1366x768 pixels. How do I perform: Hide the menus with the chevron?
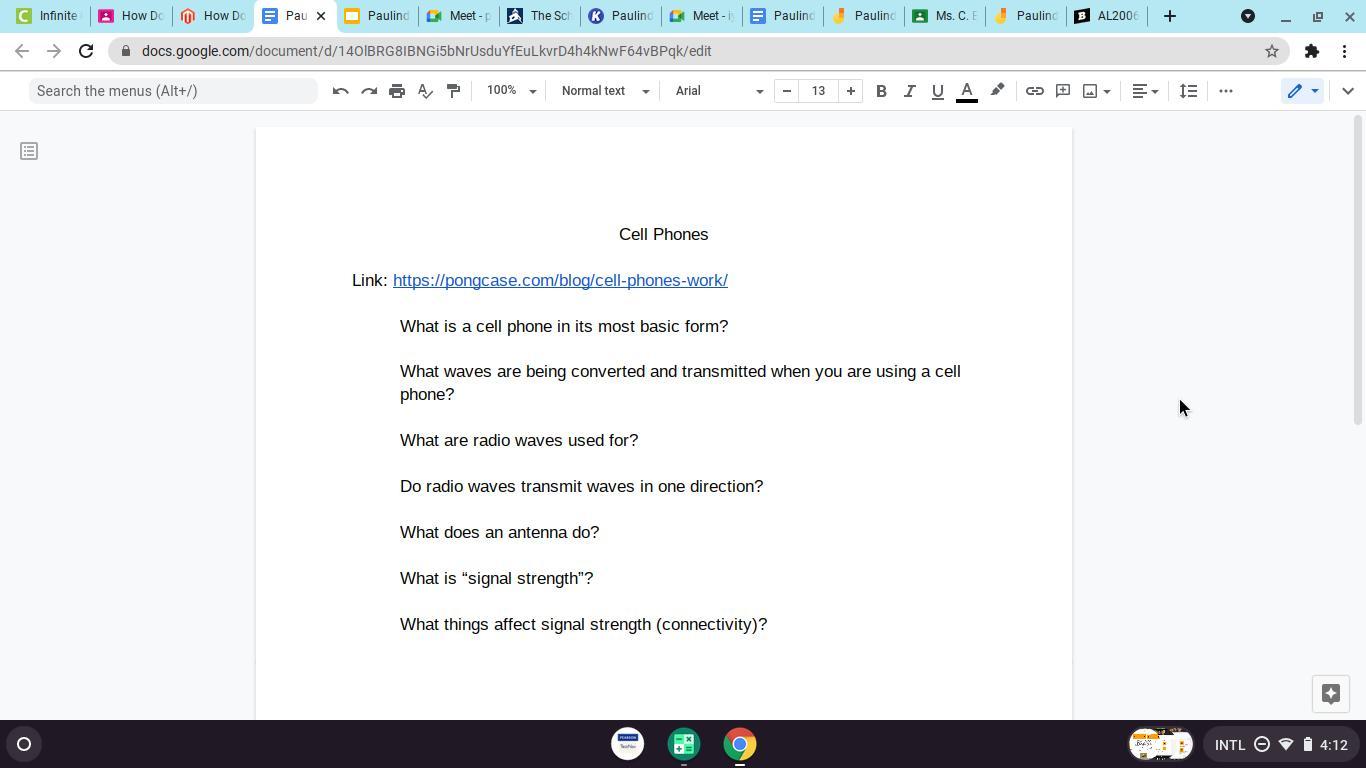pos(1348,91)
